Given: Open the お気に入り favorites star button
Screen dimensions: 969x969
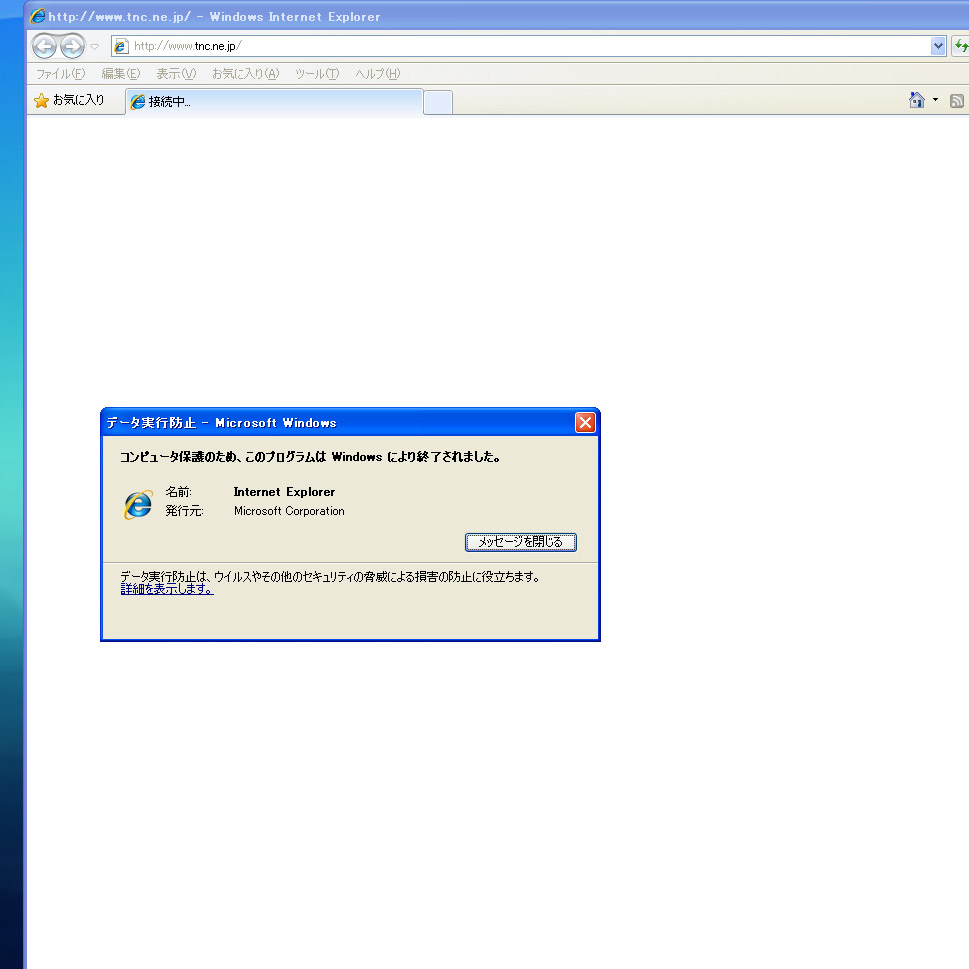Looking at the screenshot, I should (69, 100).
